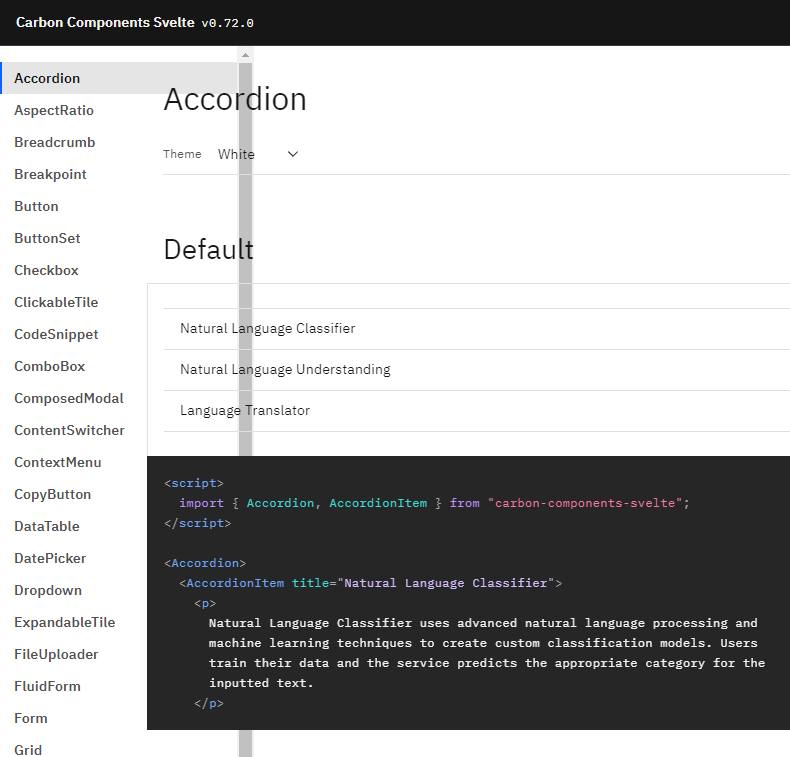This screenshot has width=790, height=757.
Task: Click the v0.72.0 version label
Action: (227, 23)
